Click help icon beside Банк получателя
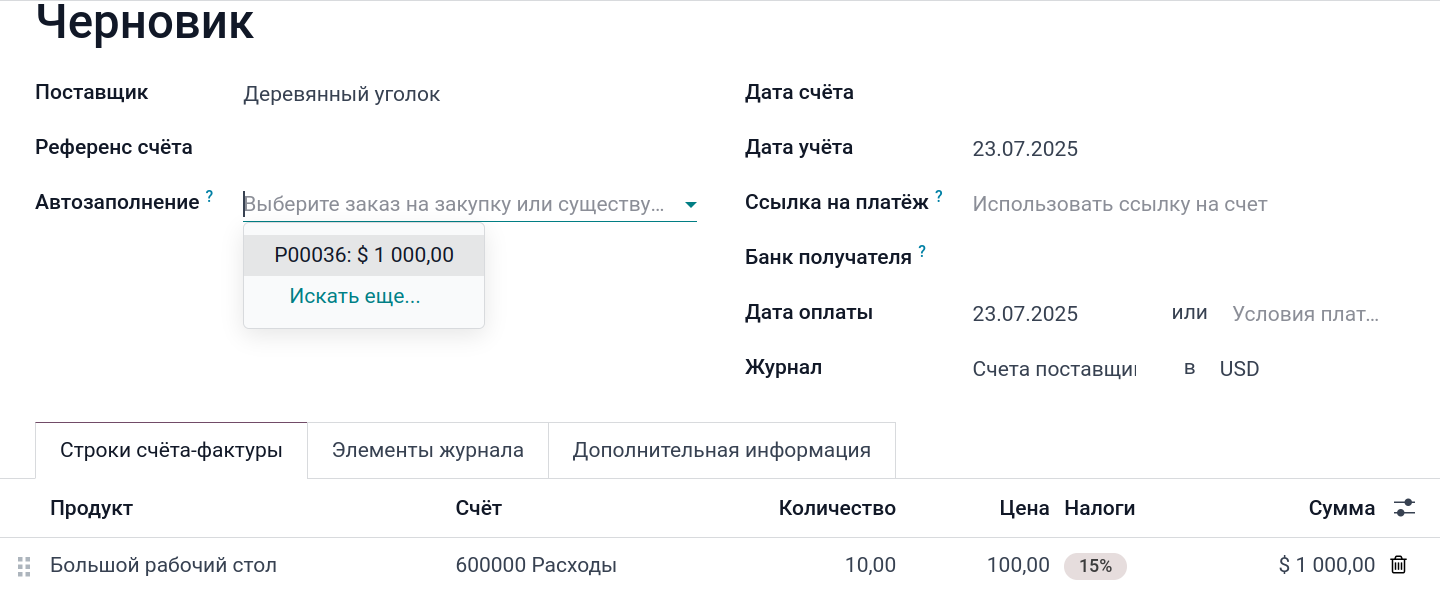Screen dimensions: 1440x593 tap(922, 252)
